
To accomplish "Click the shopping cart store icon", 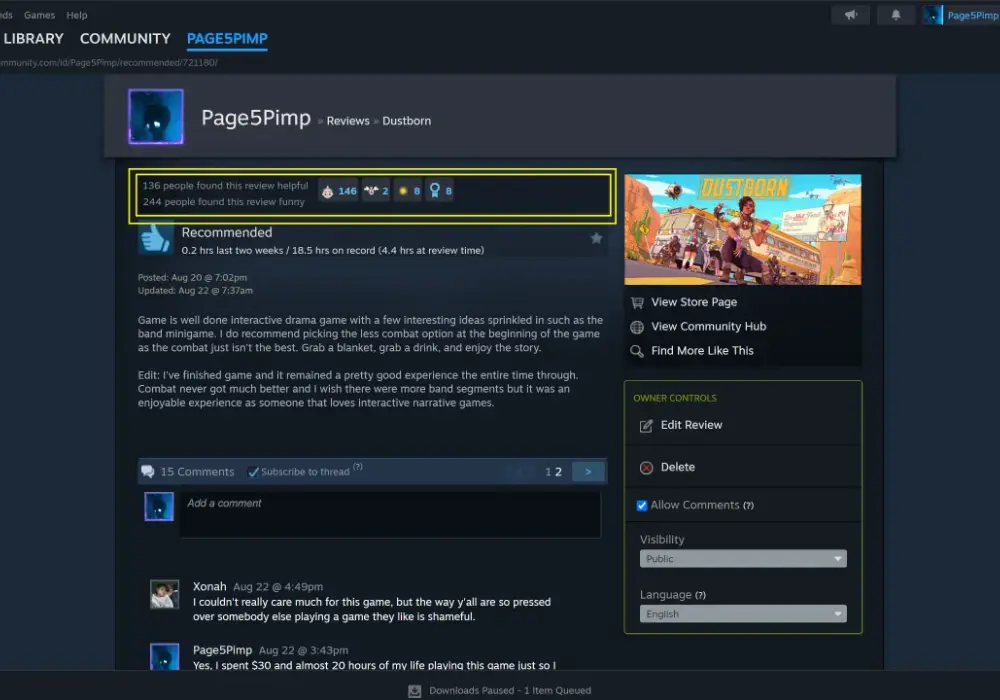I will (636, 302).
